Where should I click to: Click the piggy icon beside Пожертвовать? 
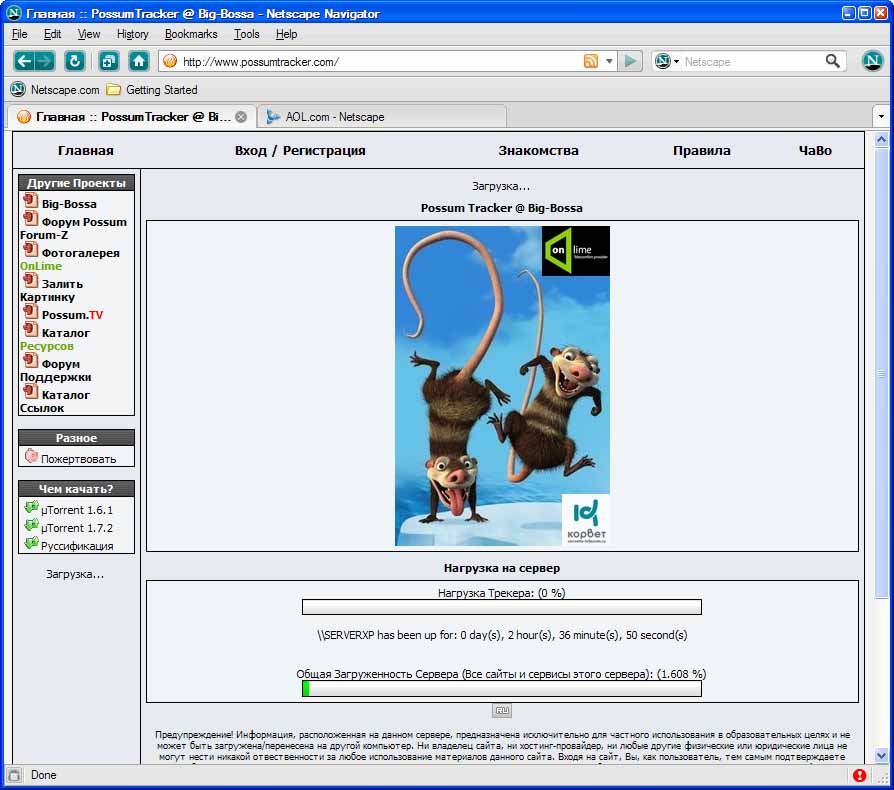point(31,455)
